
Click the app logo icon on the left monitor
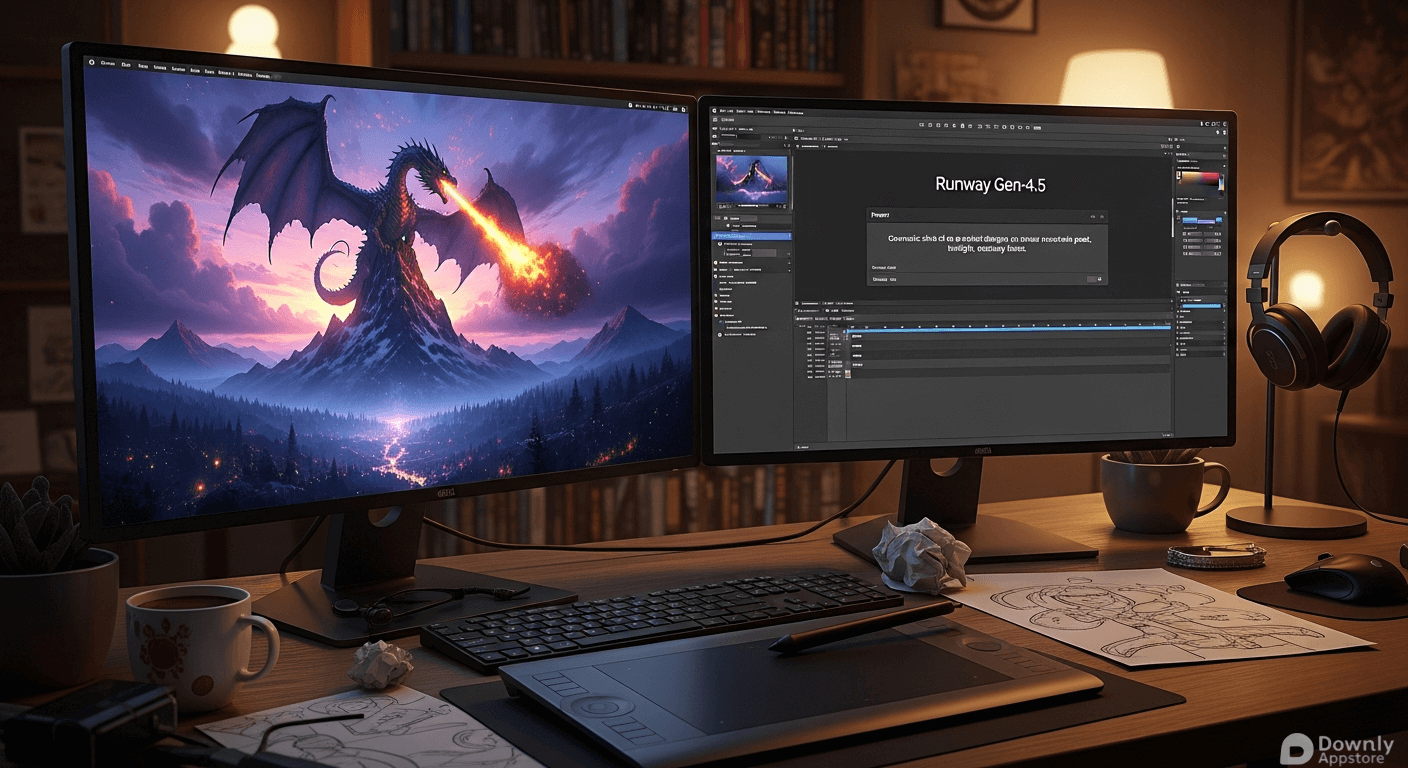tap(92, 62)
